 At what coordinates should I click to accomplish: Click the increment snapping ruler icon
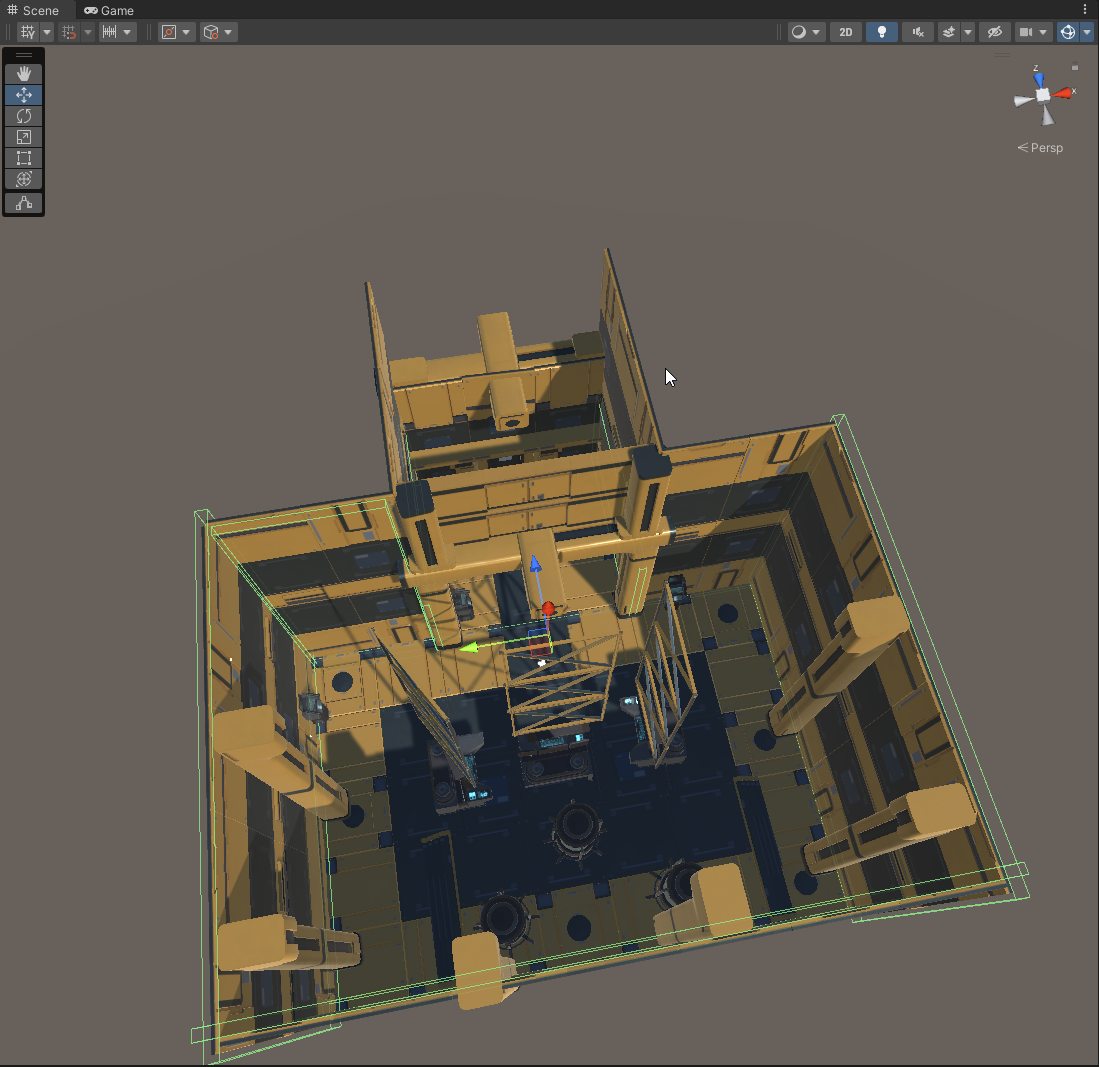pyautogui.click(x=109, y=32)
